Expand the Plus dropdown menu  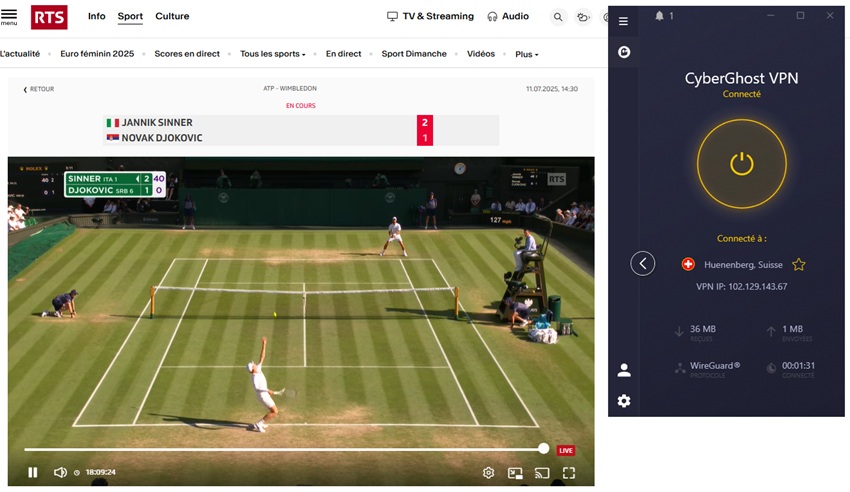(x=526, y=54)
